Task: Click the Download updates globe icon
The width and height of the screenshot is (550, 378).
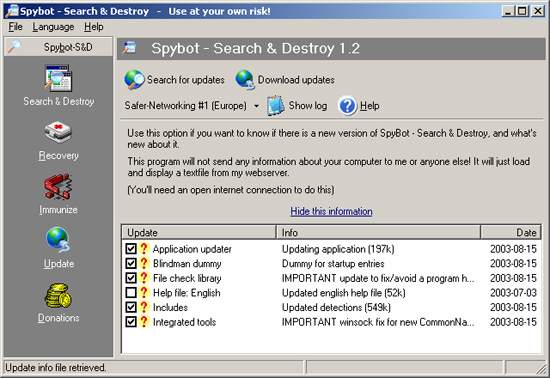Action: tap(245, 80)
